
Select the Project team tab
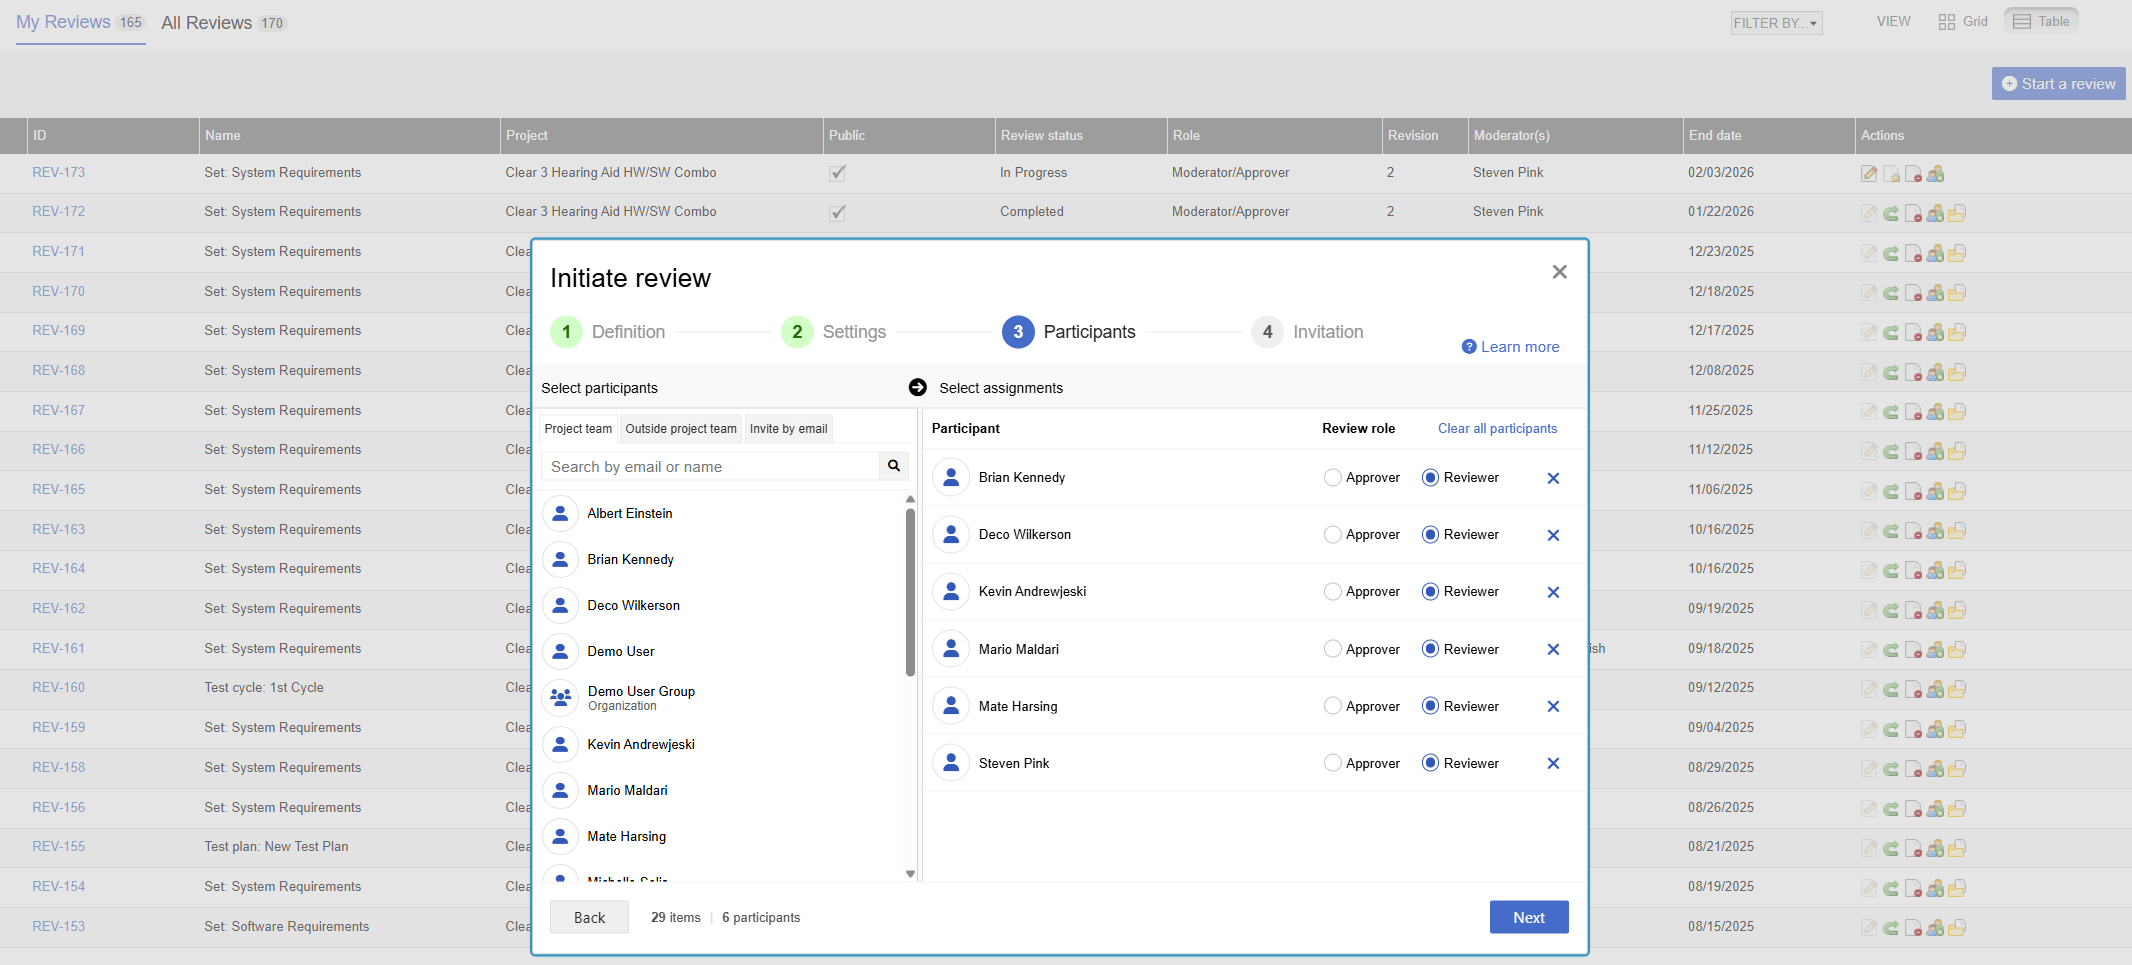tap(578, 429)
